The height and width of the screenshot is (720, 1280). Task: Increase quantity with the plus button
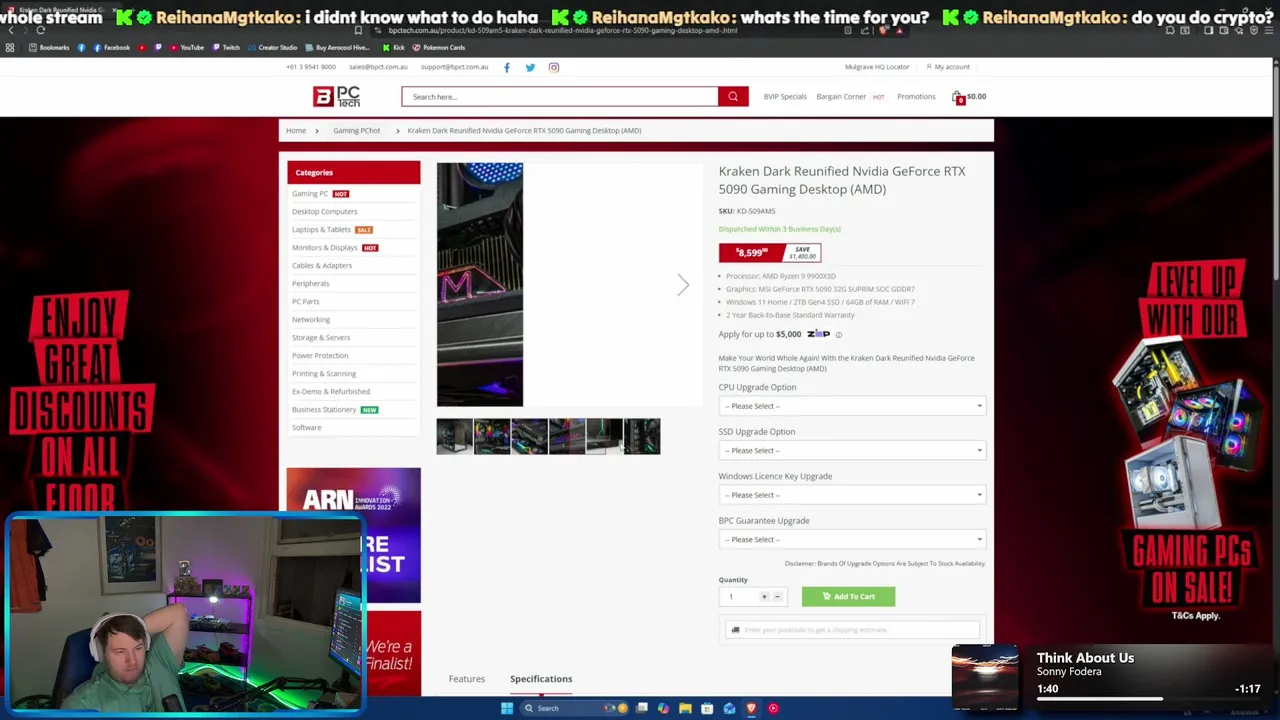(764, 597)
